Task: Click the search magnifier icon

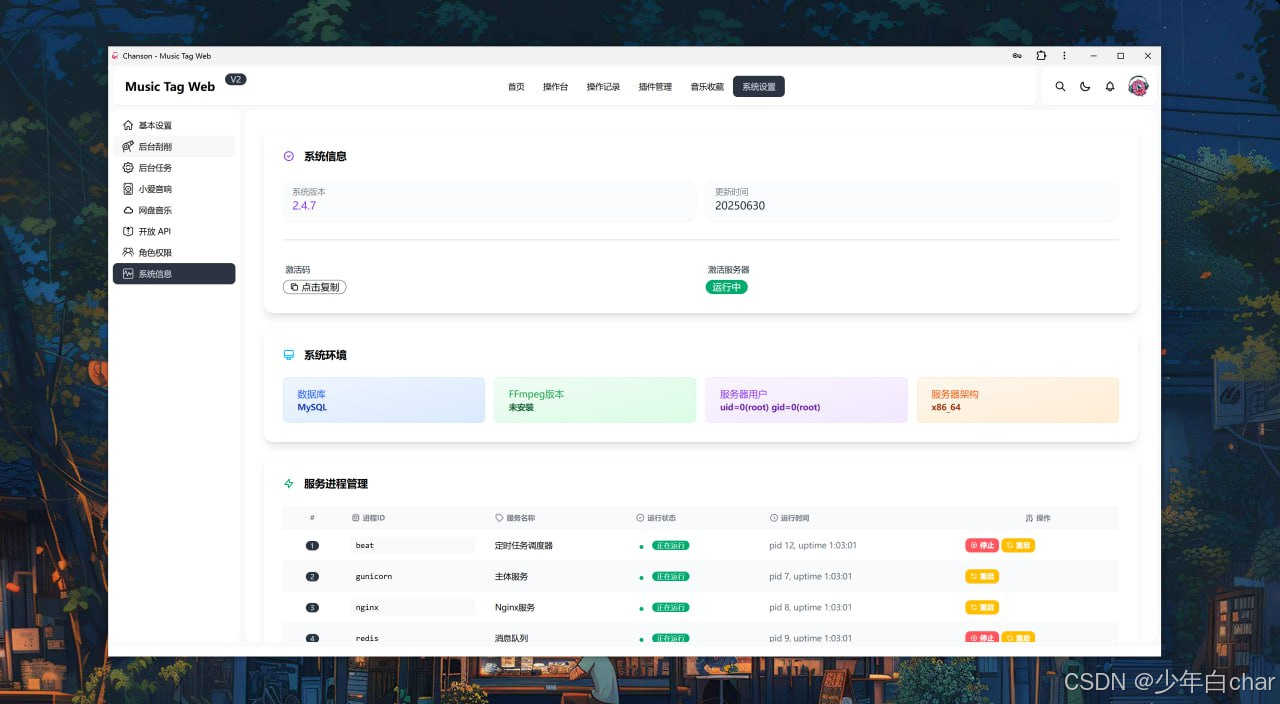Action: click(x=1060, y=87)
